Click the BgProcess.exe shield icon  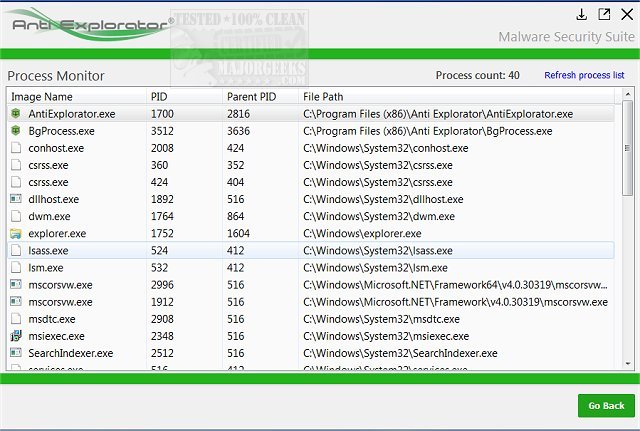click(x=16, y=131)
